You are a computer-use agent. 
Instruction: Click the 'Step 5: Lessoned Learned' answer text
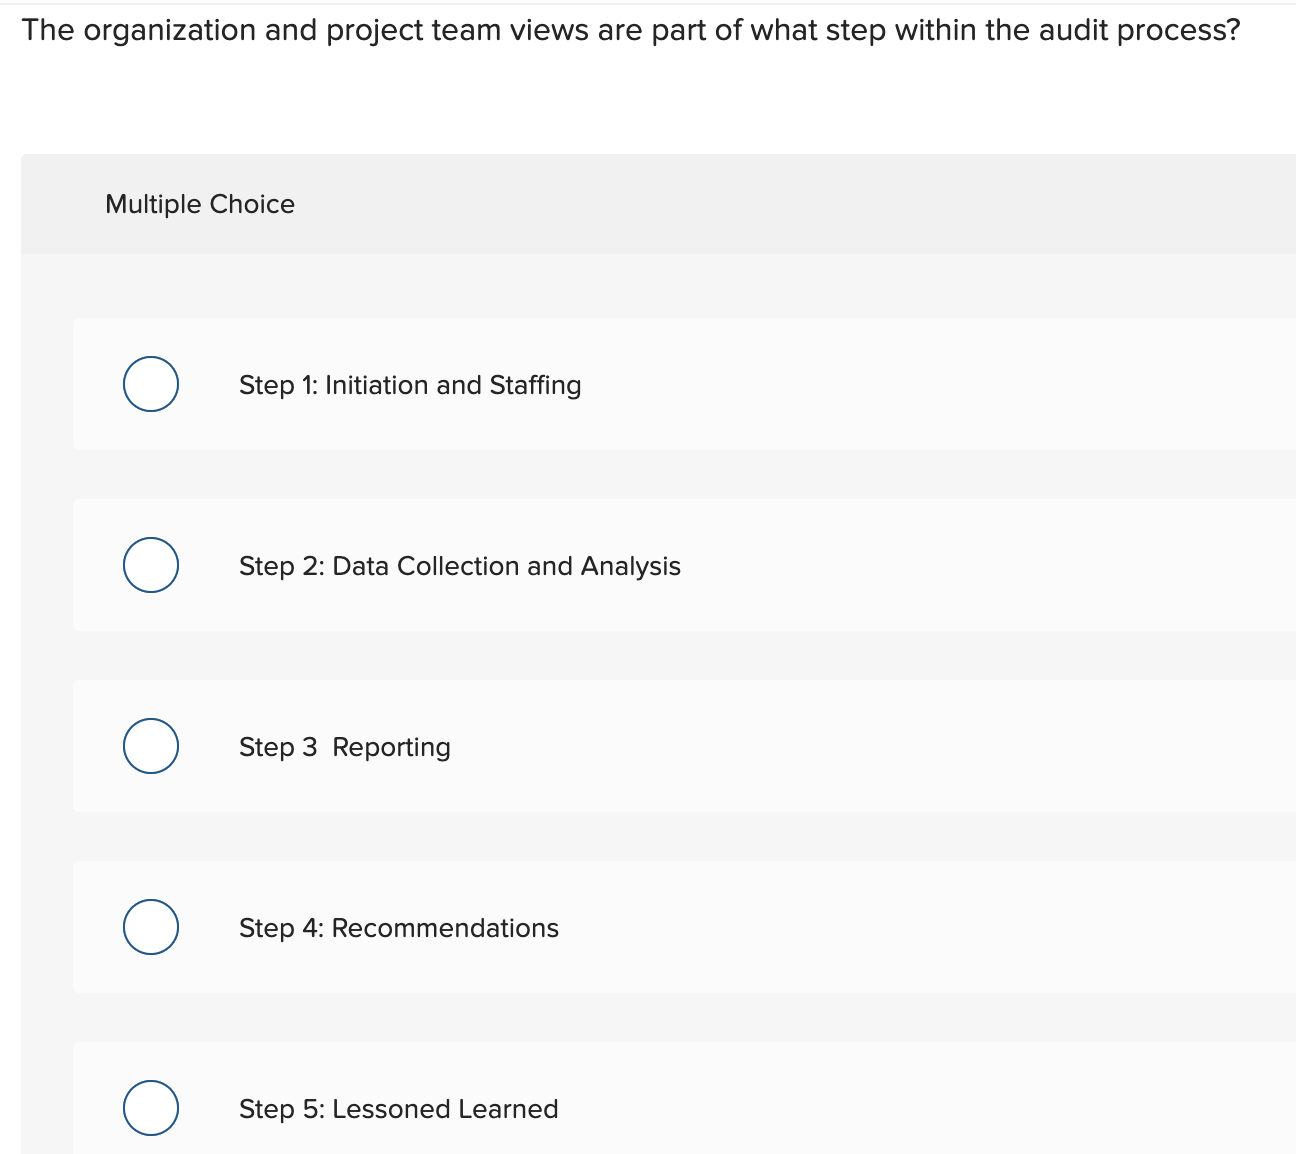(x=398, y=1109)
